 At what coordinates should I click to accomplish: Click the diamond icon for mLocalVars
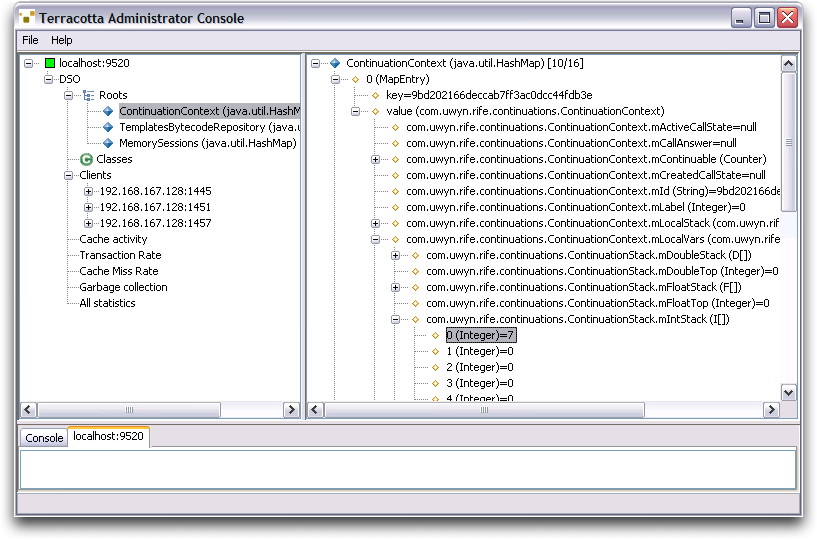[395, 239]
